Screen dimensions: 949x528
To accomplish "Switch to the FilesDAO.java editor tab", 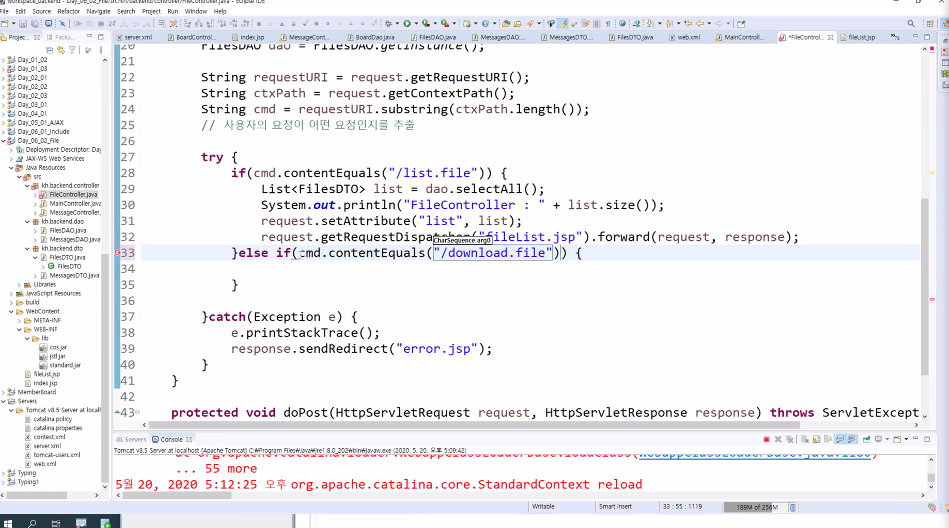I will pos(433,37).
